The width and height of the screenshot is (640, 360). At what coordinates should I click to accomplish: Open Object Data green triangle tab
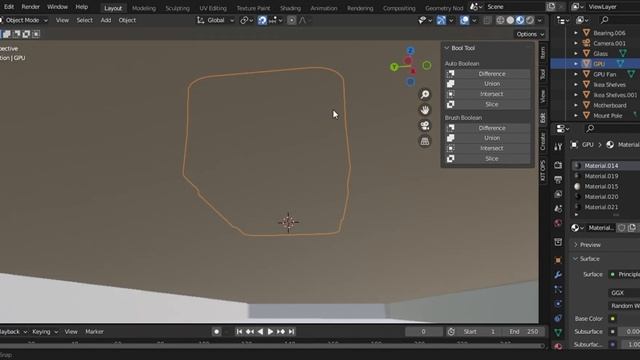point(558,333)
